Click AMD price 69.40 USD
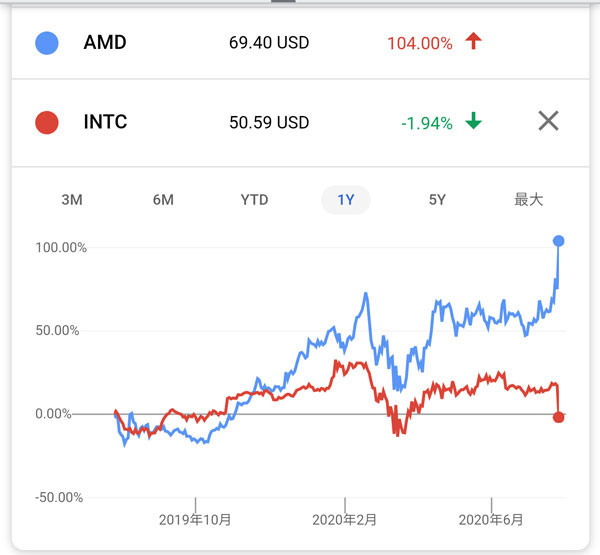 tap(269, 43)
